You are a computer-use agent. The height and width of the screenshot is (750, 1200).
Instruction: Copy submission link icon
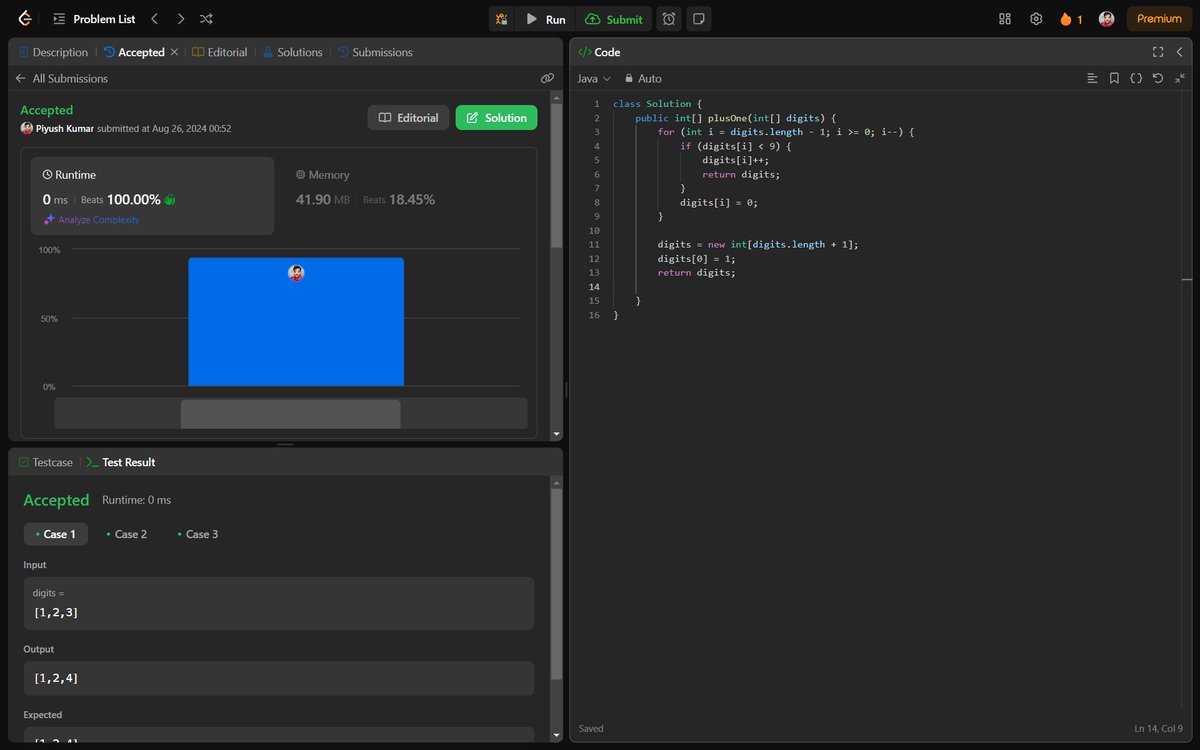point(547,78)
